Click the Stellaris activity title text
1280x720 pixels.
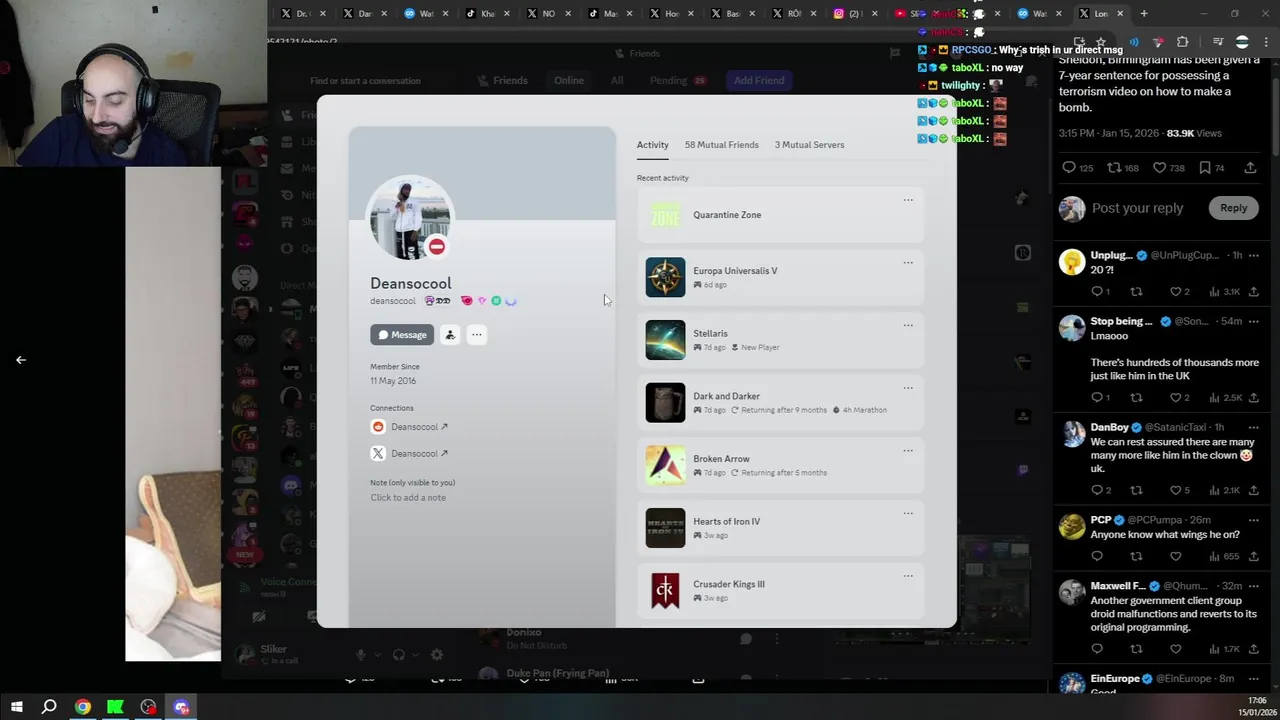click(x=710, y=334)
